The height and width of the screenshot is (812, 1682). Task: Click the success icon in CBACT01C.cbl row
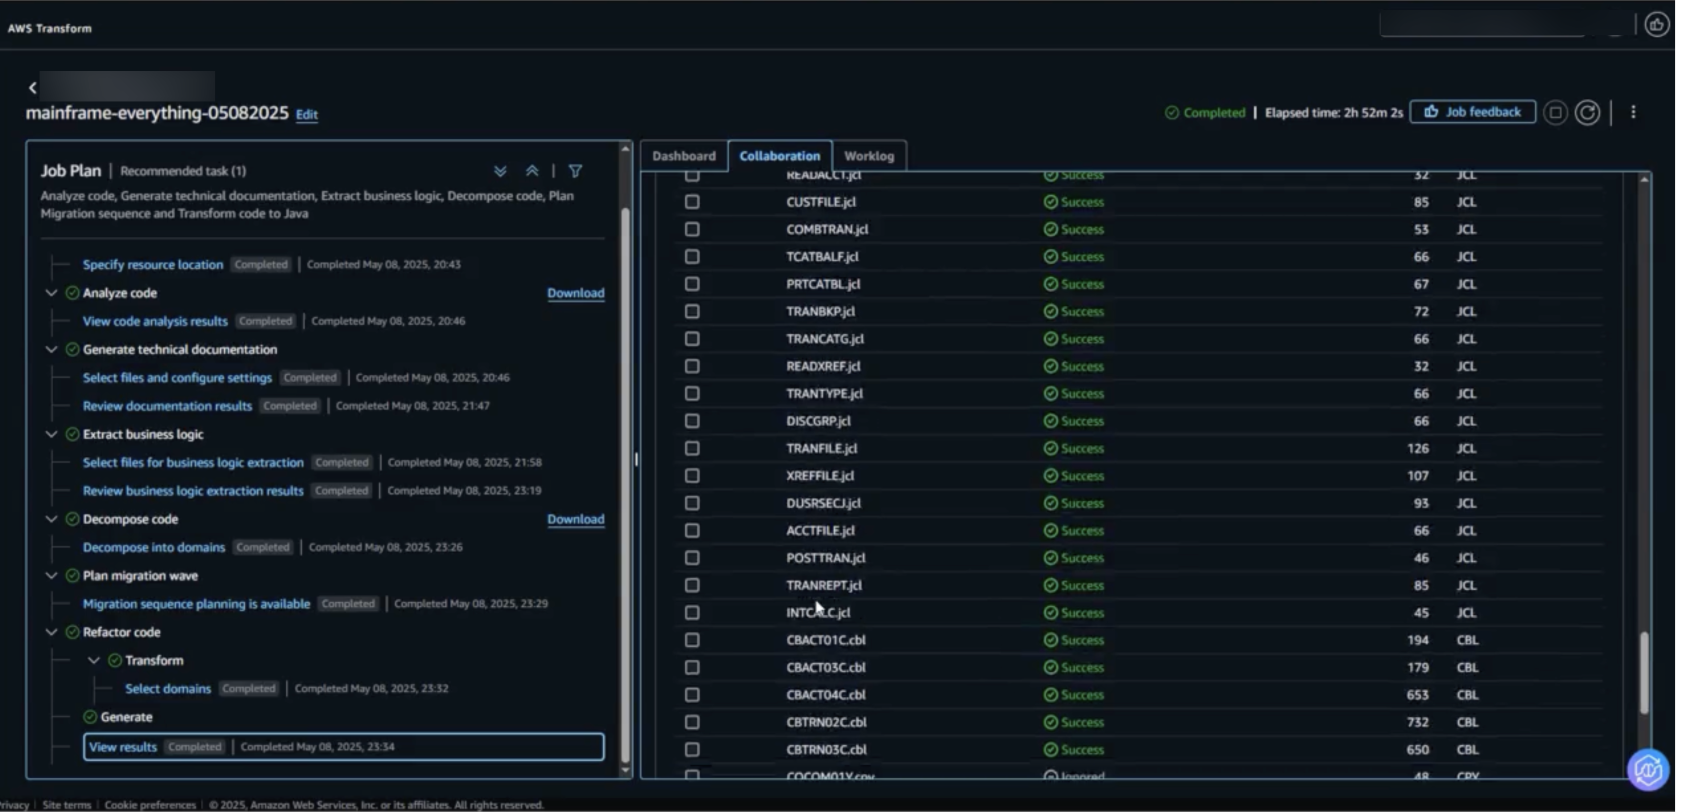(x=1050, y=640)
